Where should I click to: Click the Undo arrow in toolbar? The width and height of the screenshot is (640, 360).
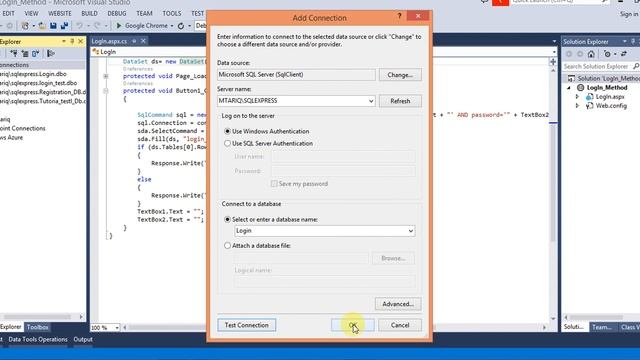[x=80, y=26]
